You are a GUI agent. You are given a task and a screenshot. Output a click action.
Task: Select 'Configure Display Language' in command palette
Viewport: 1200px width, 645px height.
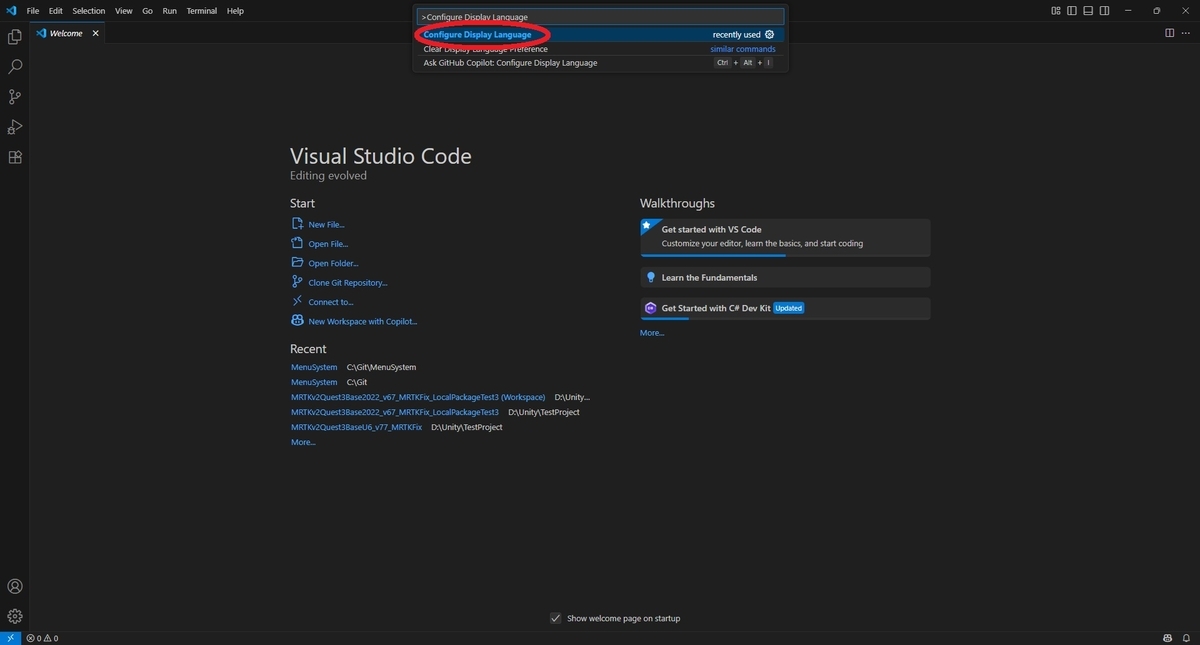point(479,34)
